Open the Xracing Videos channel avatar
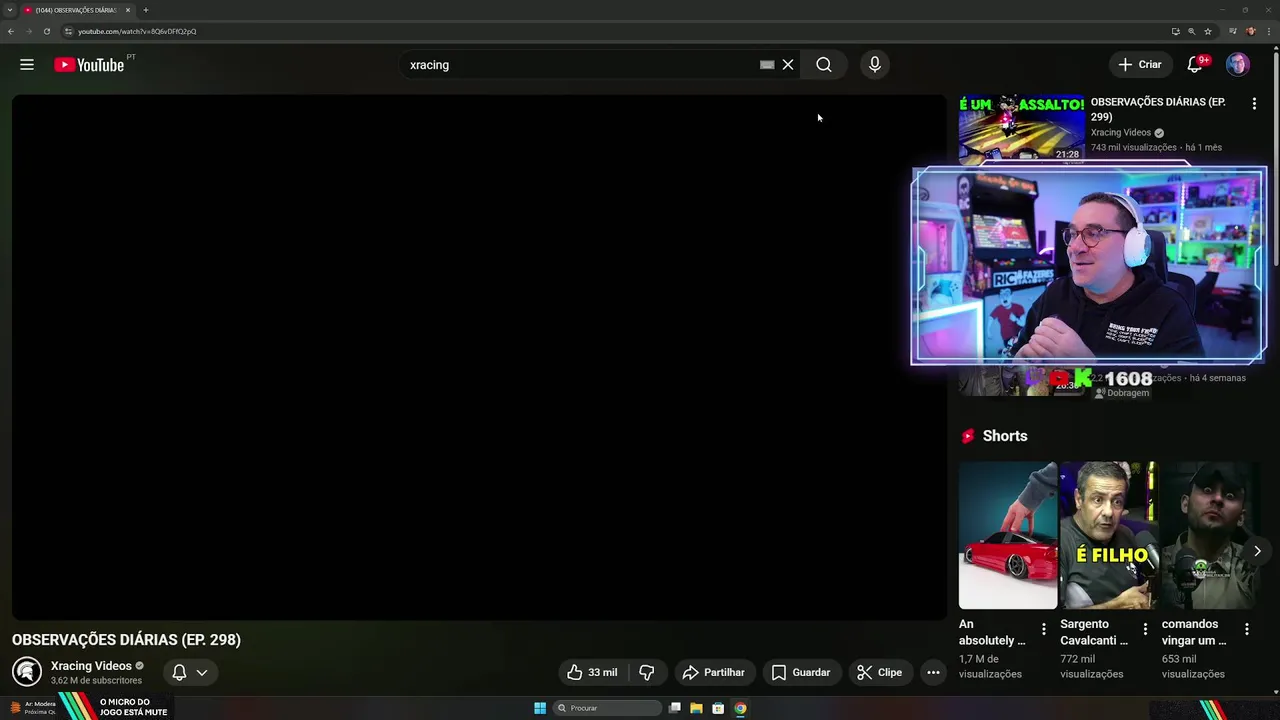The height and width of the screenshot is (720, 1280). point(27,672)
